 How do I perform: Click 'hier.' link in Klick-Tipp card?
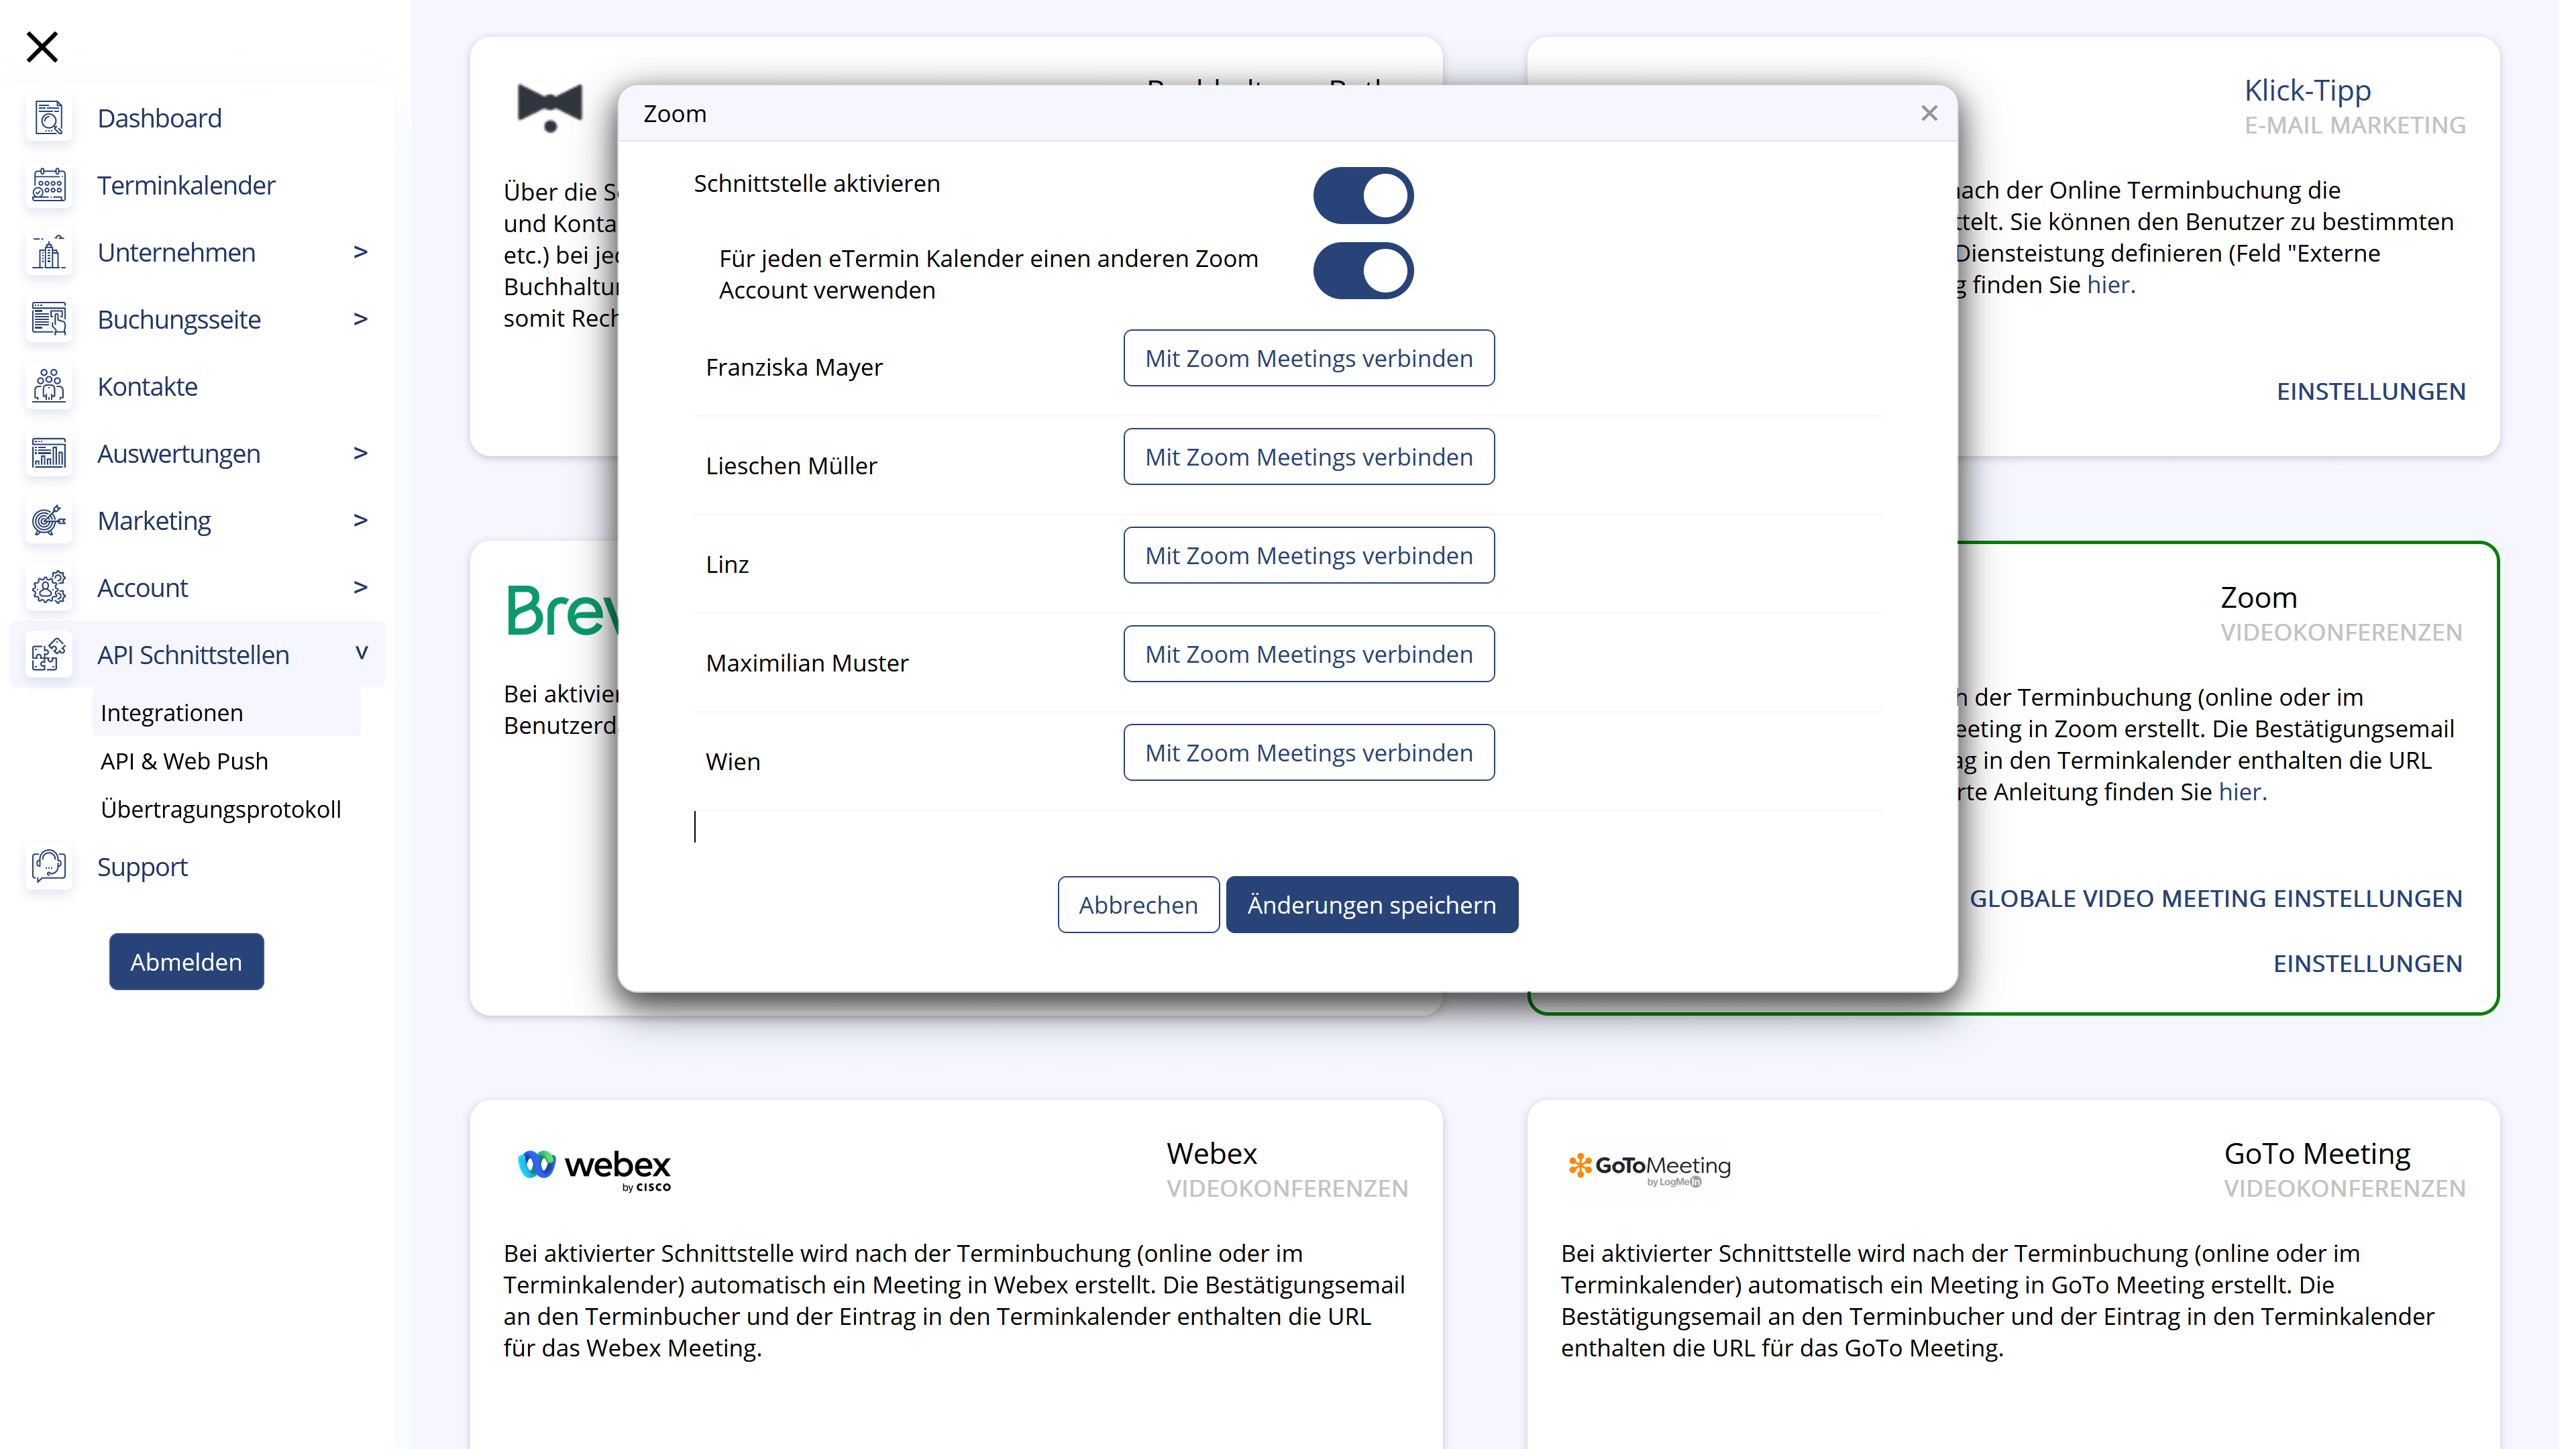point(2111,285)
